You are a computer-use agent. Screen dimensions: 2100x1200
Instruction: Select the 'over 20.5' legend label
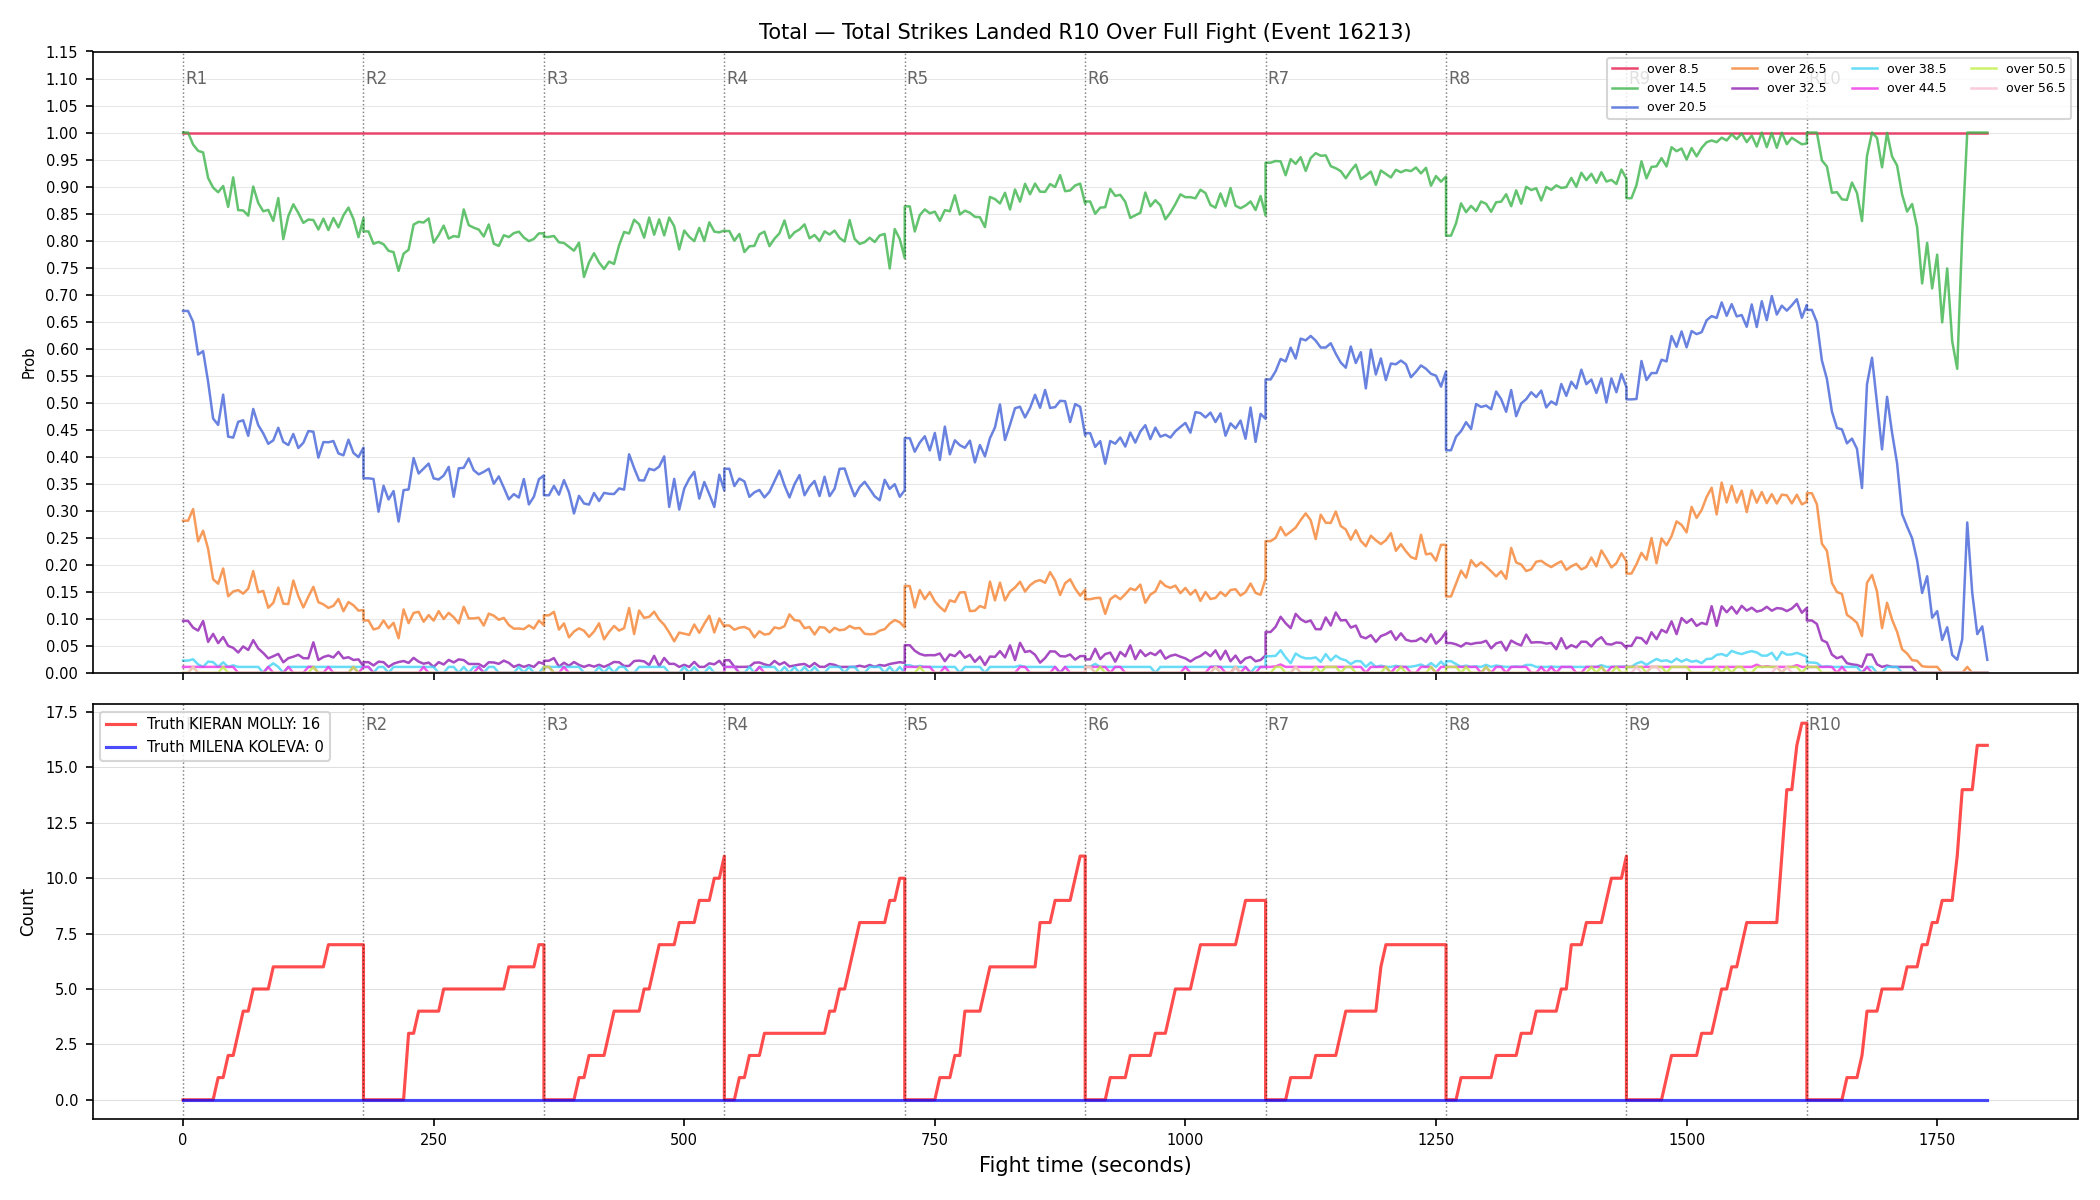tap(1676, 107)
